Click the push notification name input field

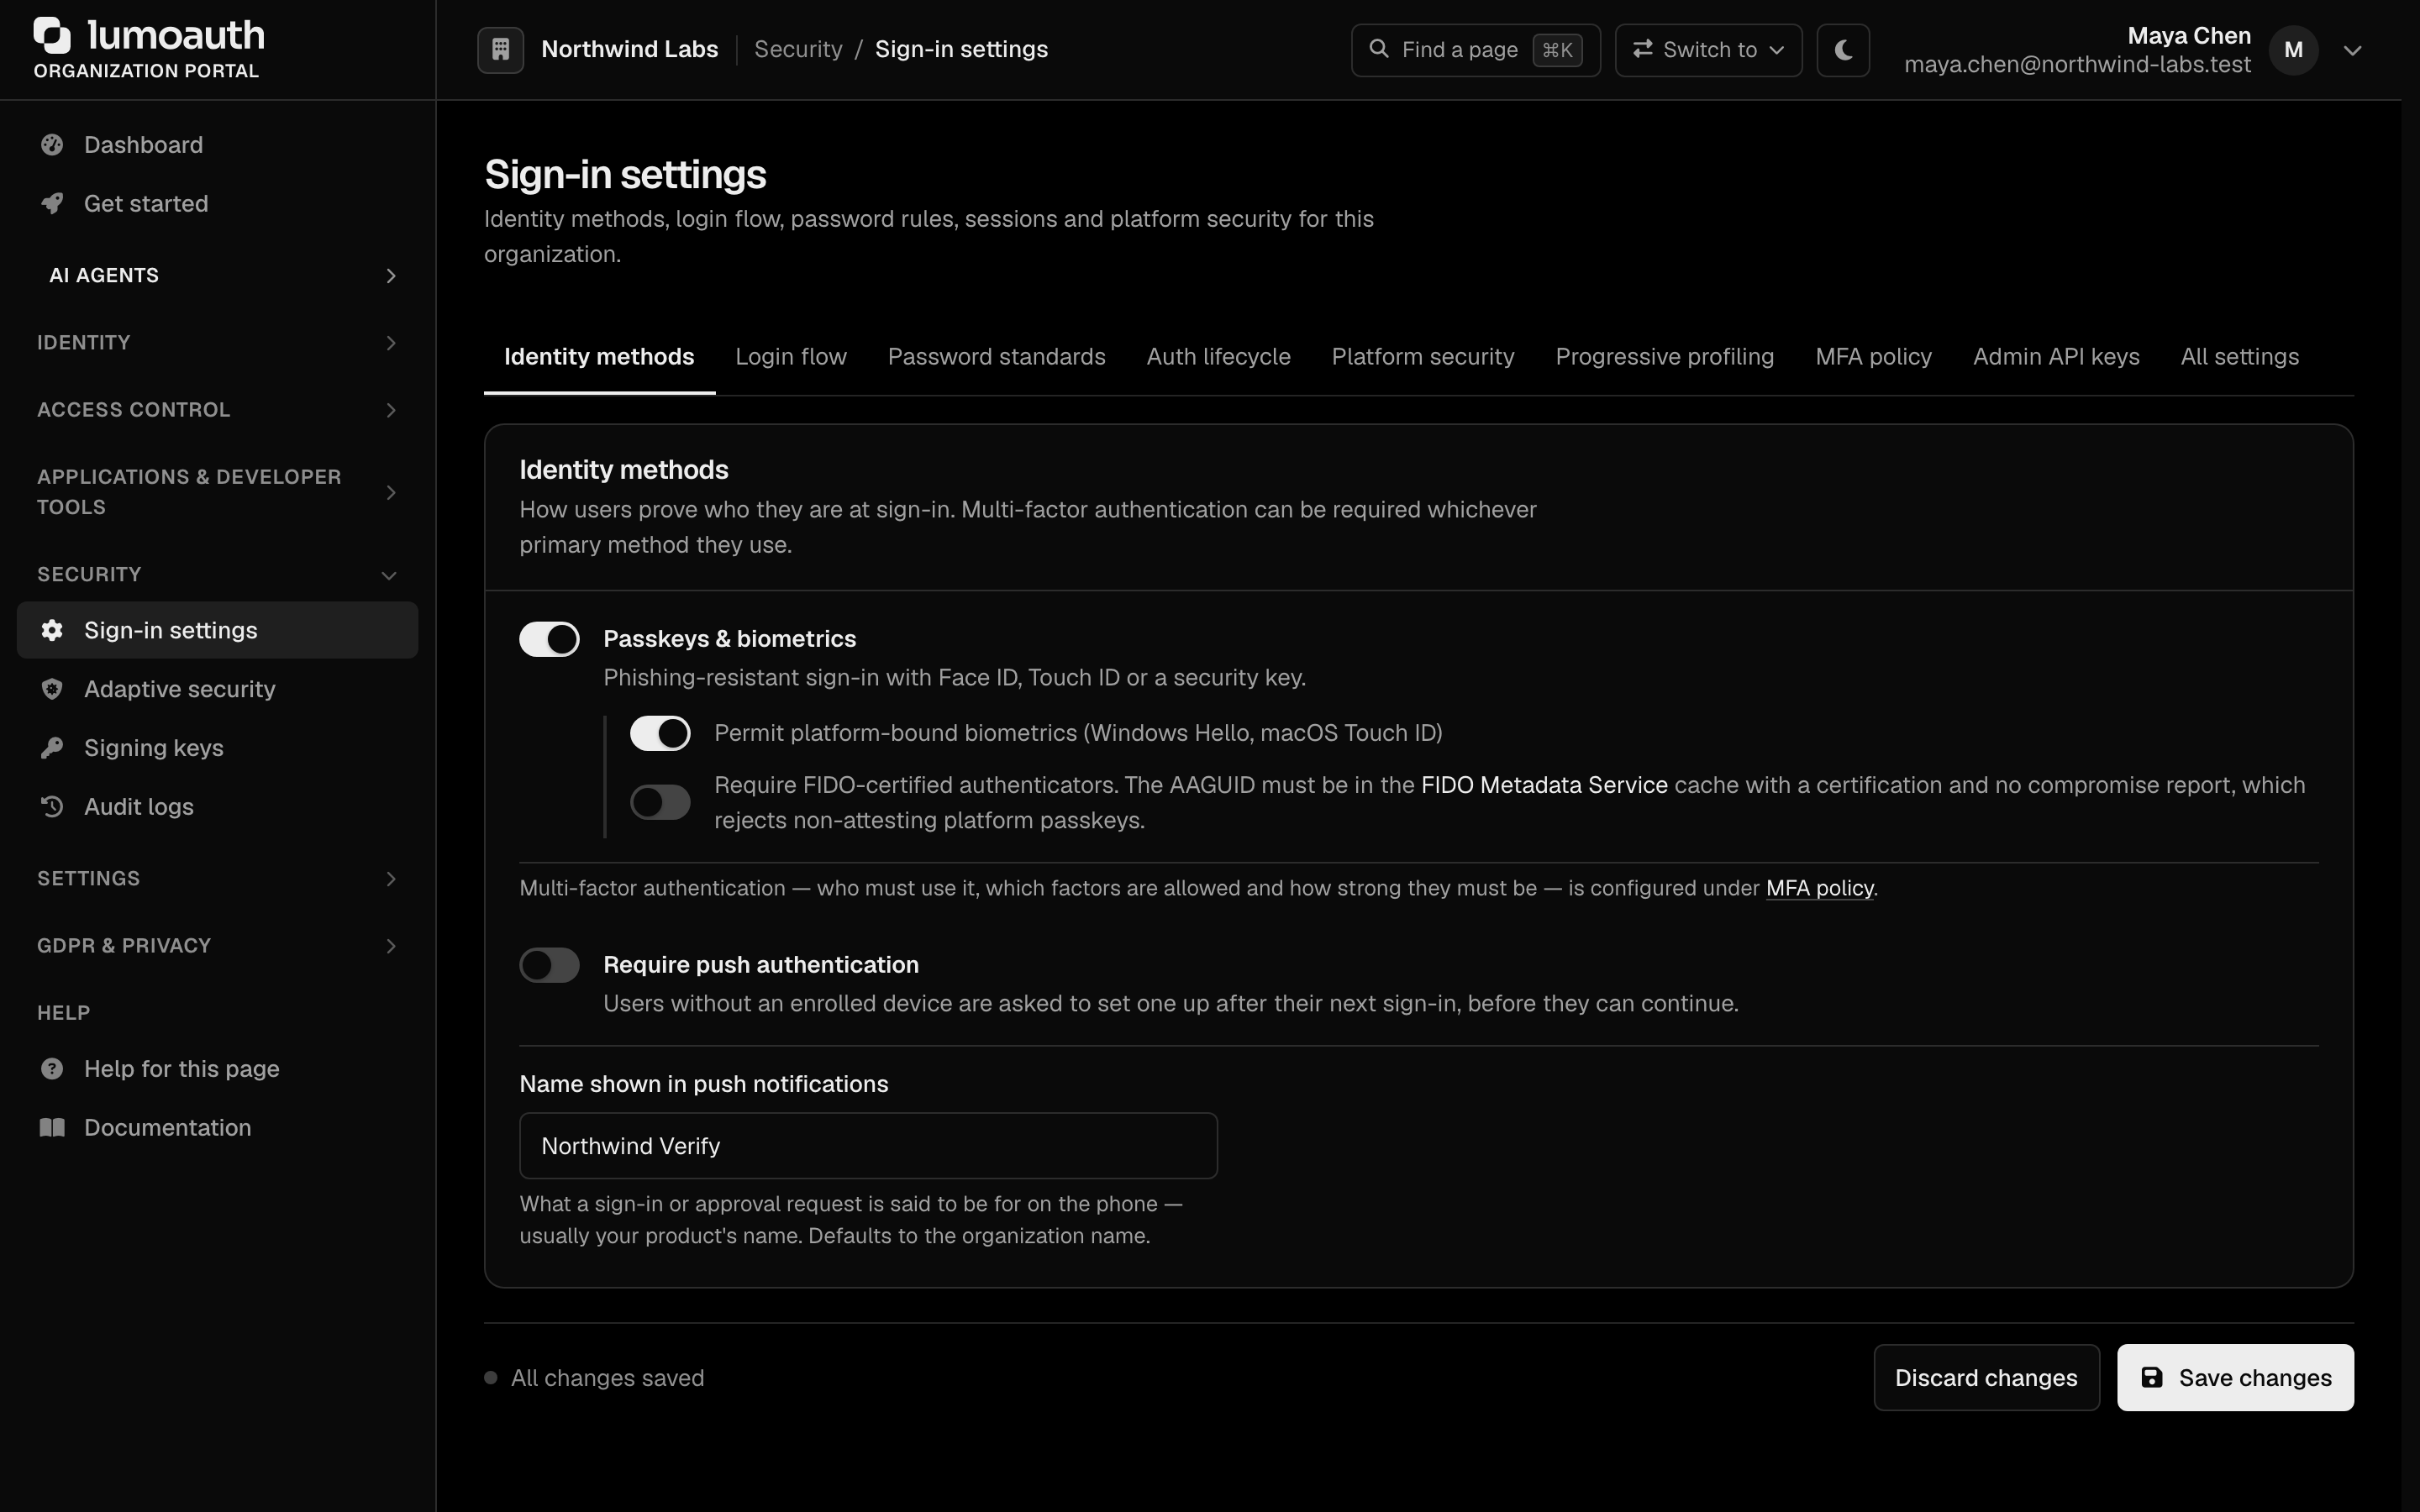[868, 1146]
